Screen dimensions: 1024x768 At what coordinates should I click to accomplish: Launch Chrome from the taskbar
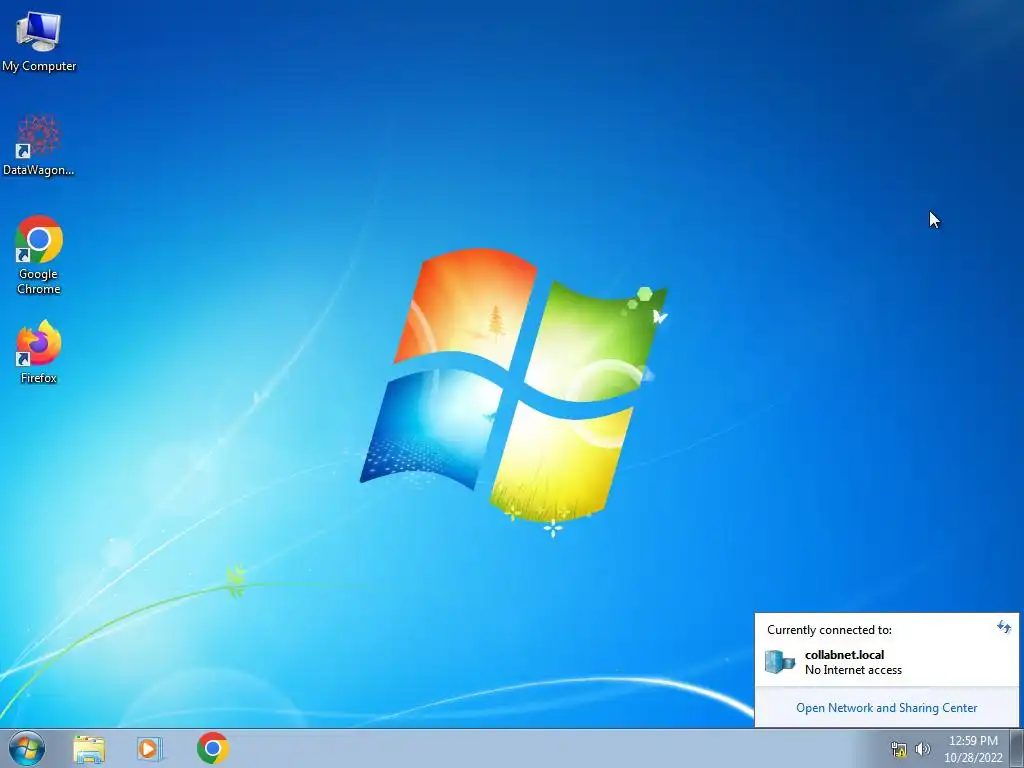(212, 748)
